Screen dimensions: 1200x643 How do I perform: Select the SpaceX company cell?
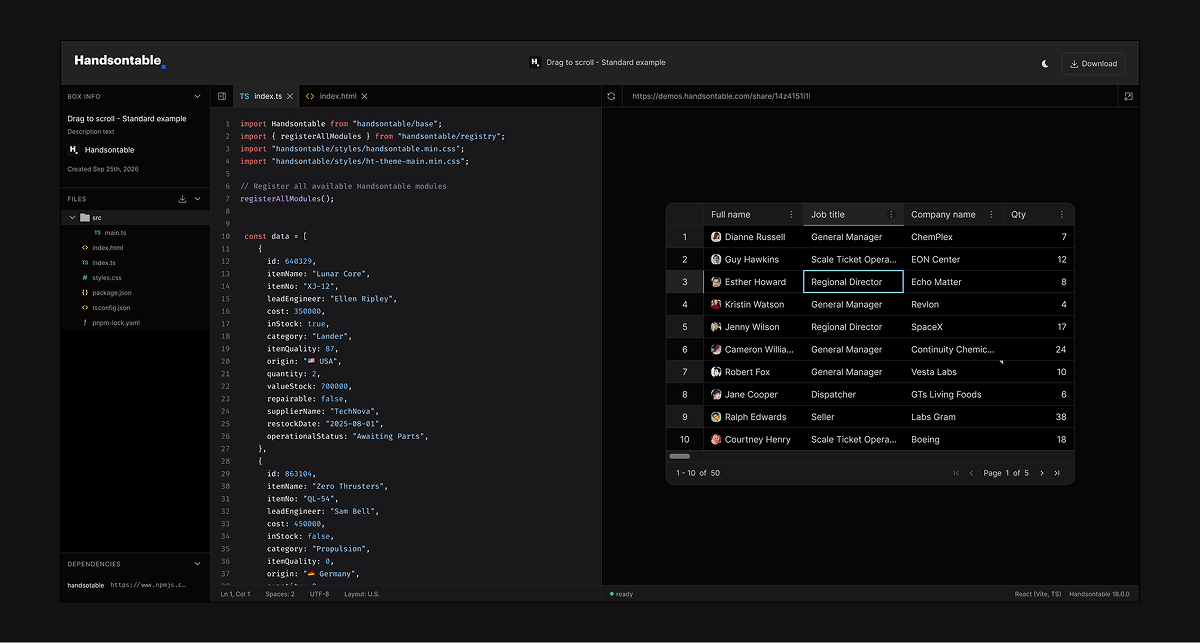(x=953, y=327)
